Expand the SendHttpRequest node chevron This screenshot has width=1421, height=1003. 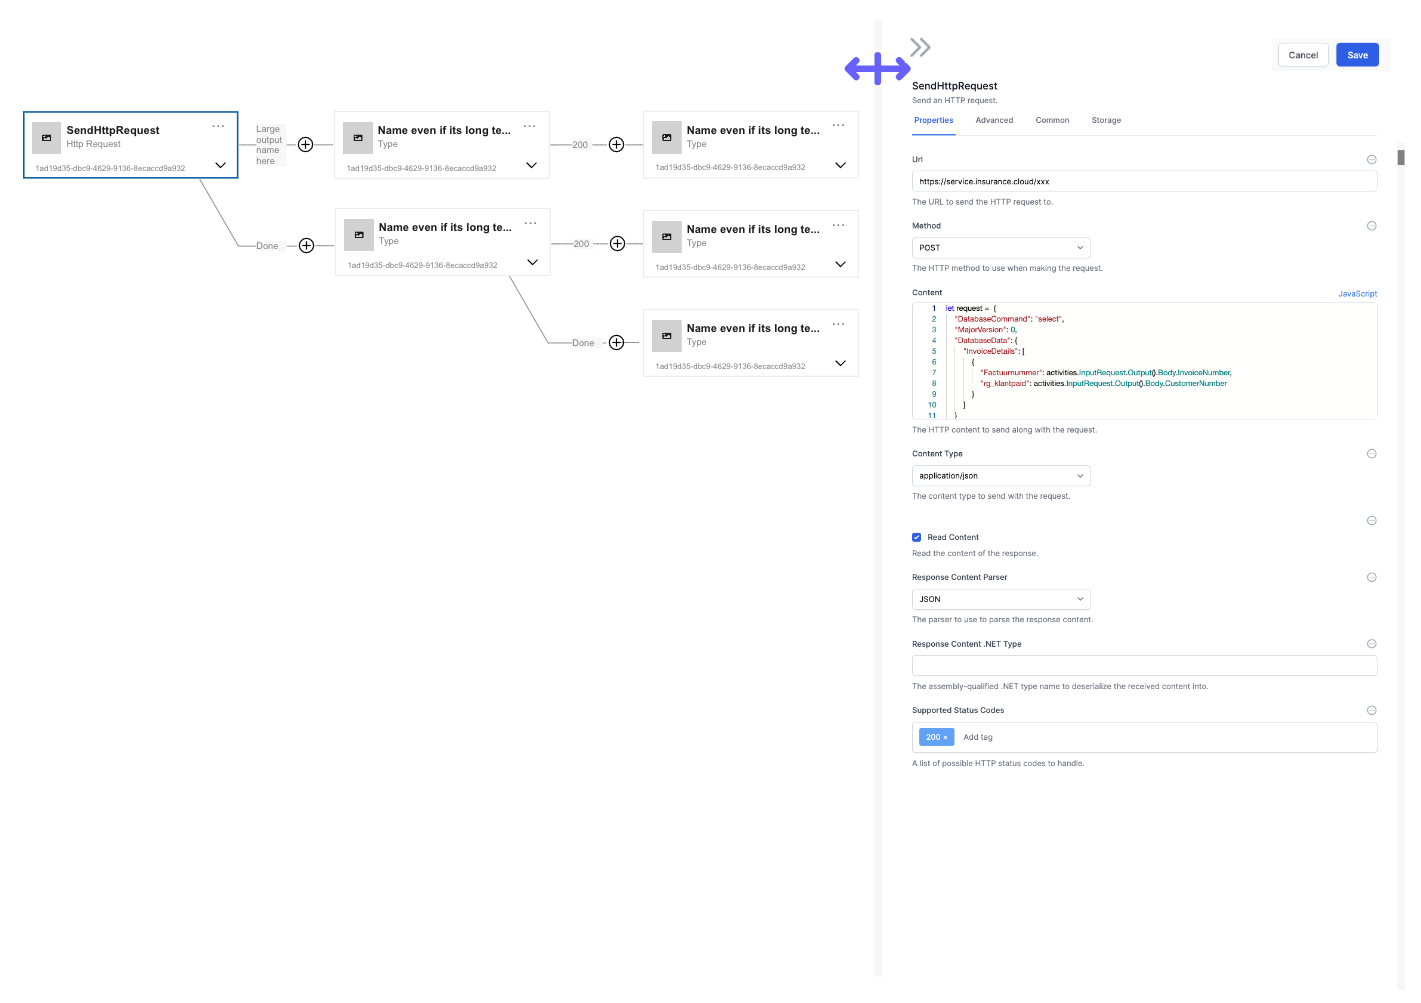point(221,165)
